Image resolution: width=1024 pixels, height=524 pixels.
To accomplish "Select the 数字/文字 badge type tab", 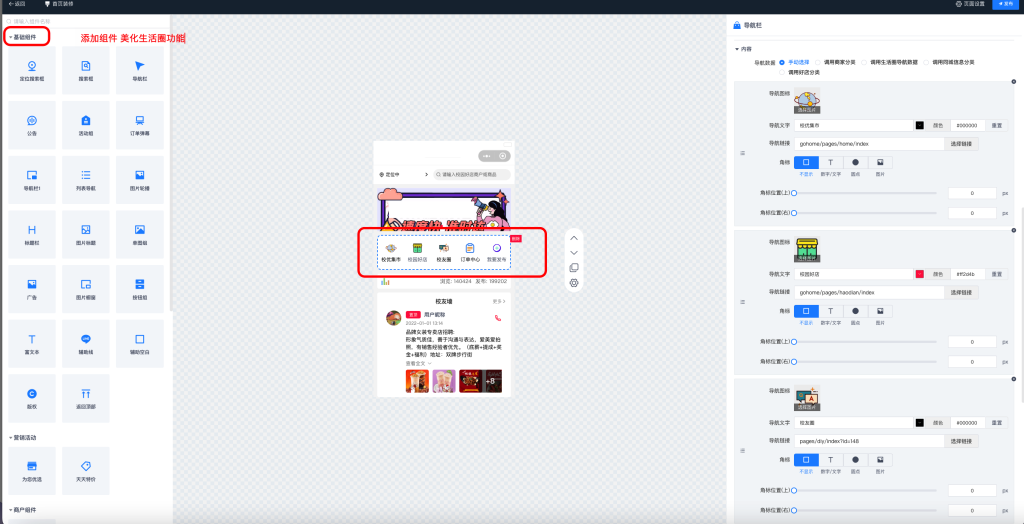I will point(830,162).
